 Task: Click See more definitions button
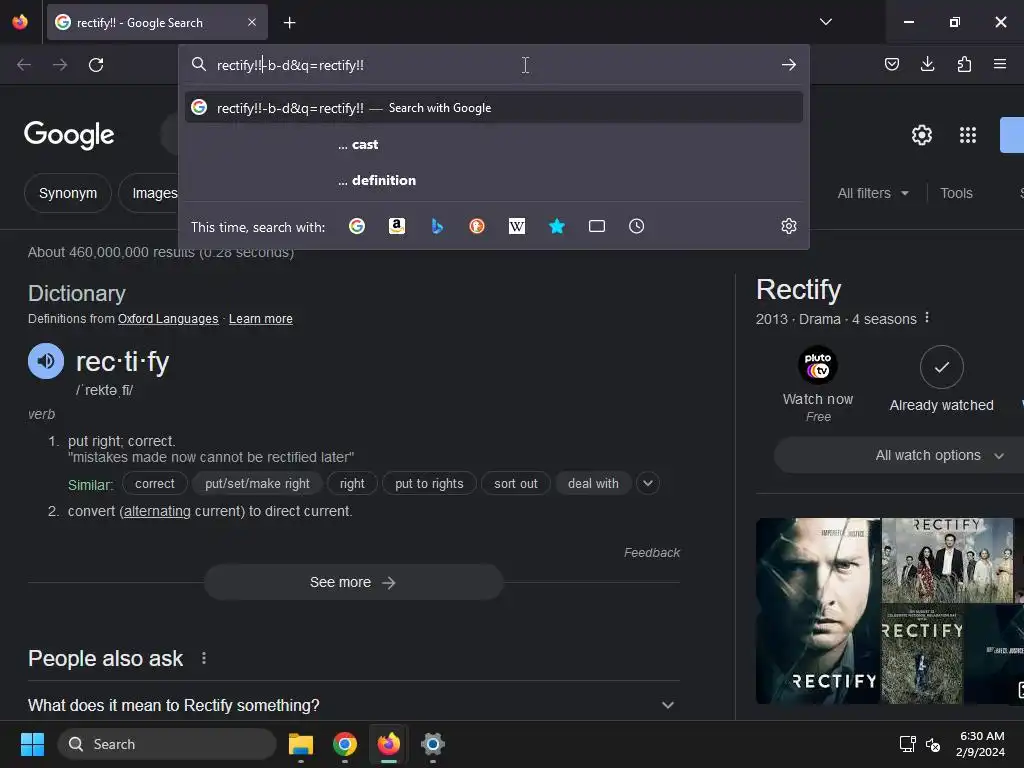tap(353, 582)
